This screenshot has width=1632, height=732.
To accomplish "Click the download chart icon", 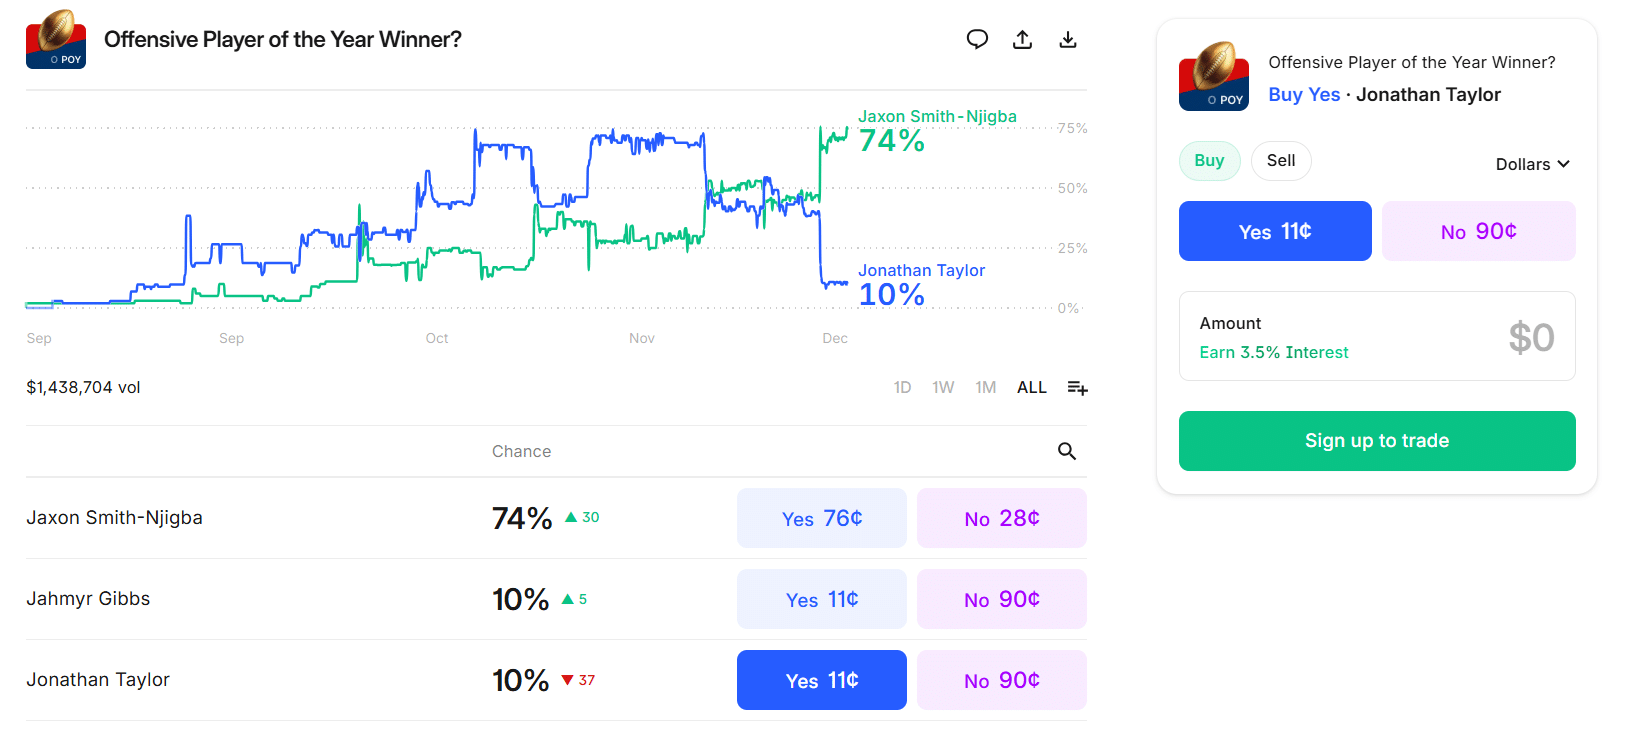I will pyautogui.click(x=1068, y=40).
